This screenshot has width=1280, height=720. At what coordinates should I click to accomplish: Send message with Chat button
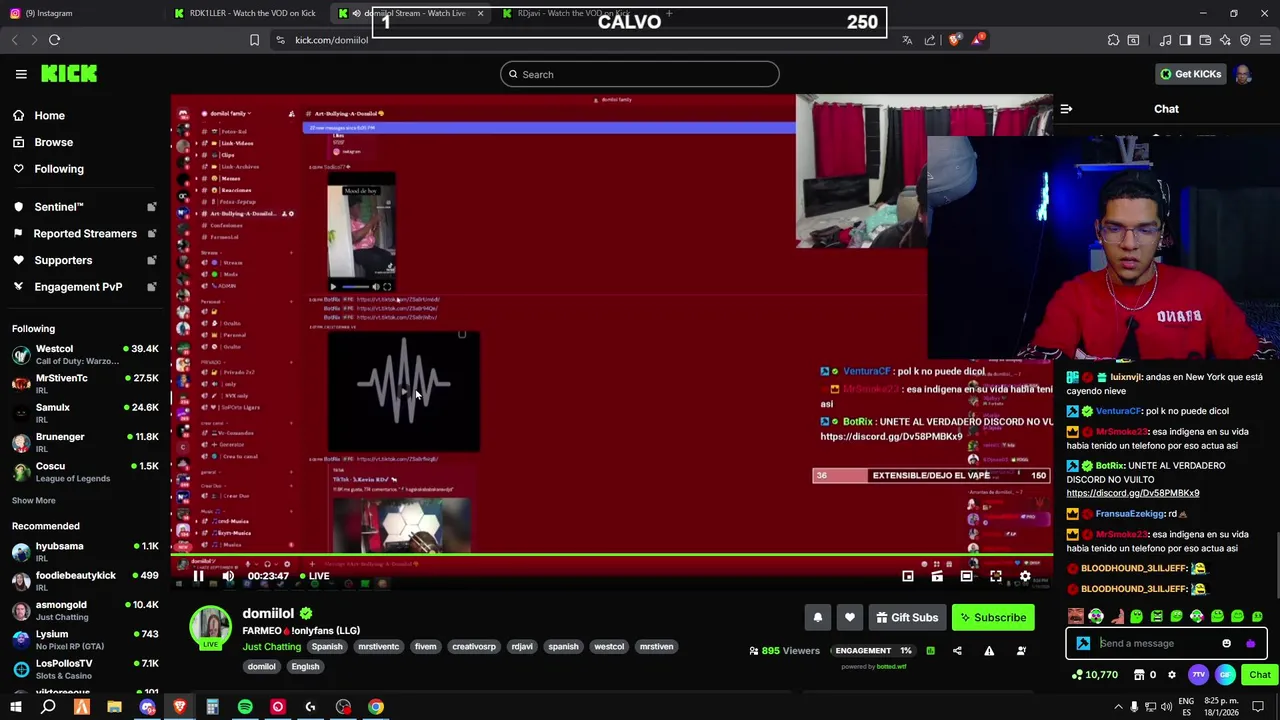[x=1259, y=675]
